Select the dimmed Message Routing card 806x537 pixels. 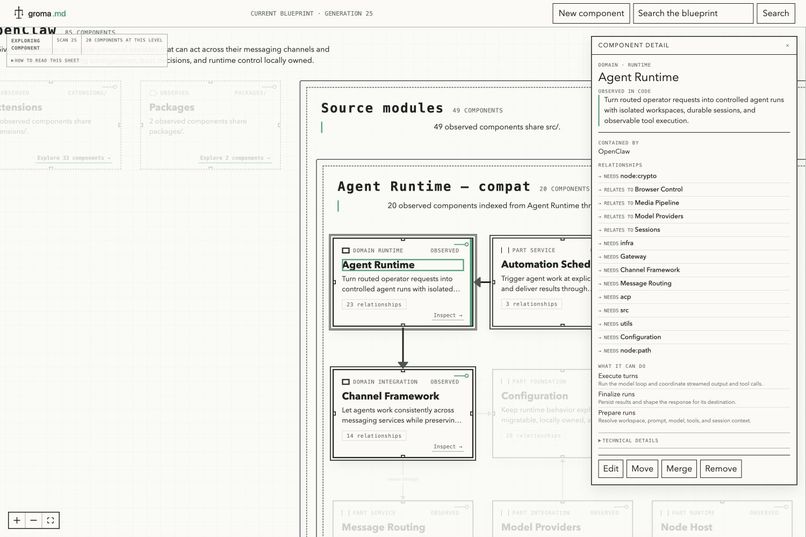402,519
